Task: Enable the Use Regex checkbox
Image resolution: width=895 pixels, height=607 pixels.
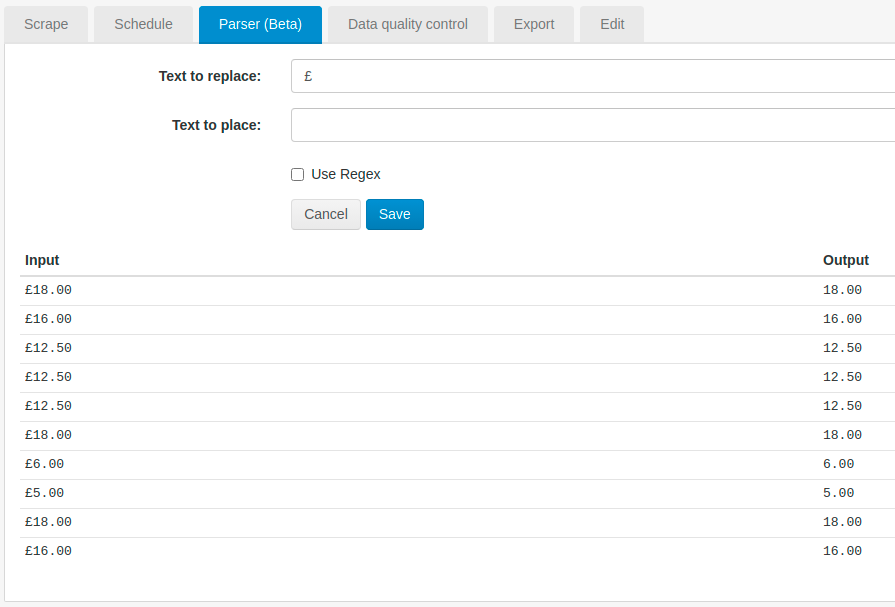Action: (297, 174)
